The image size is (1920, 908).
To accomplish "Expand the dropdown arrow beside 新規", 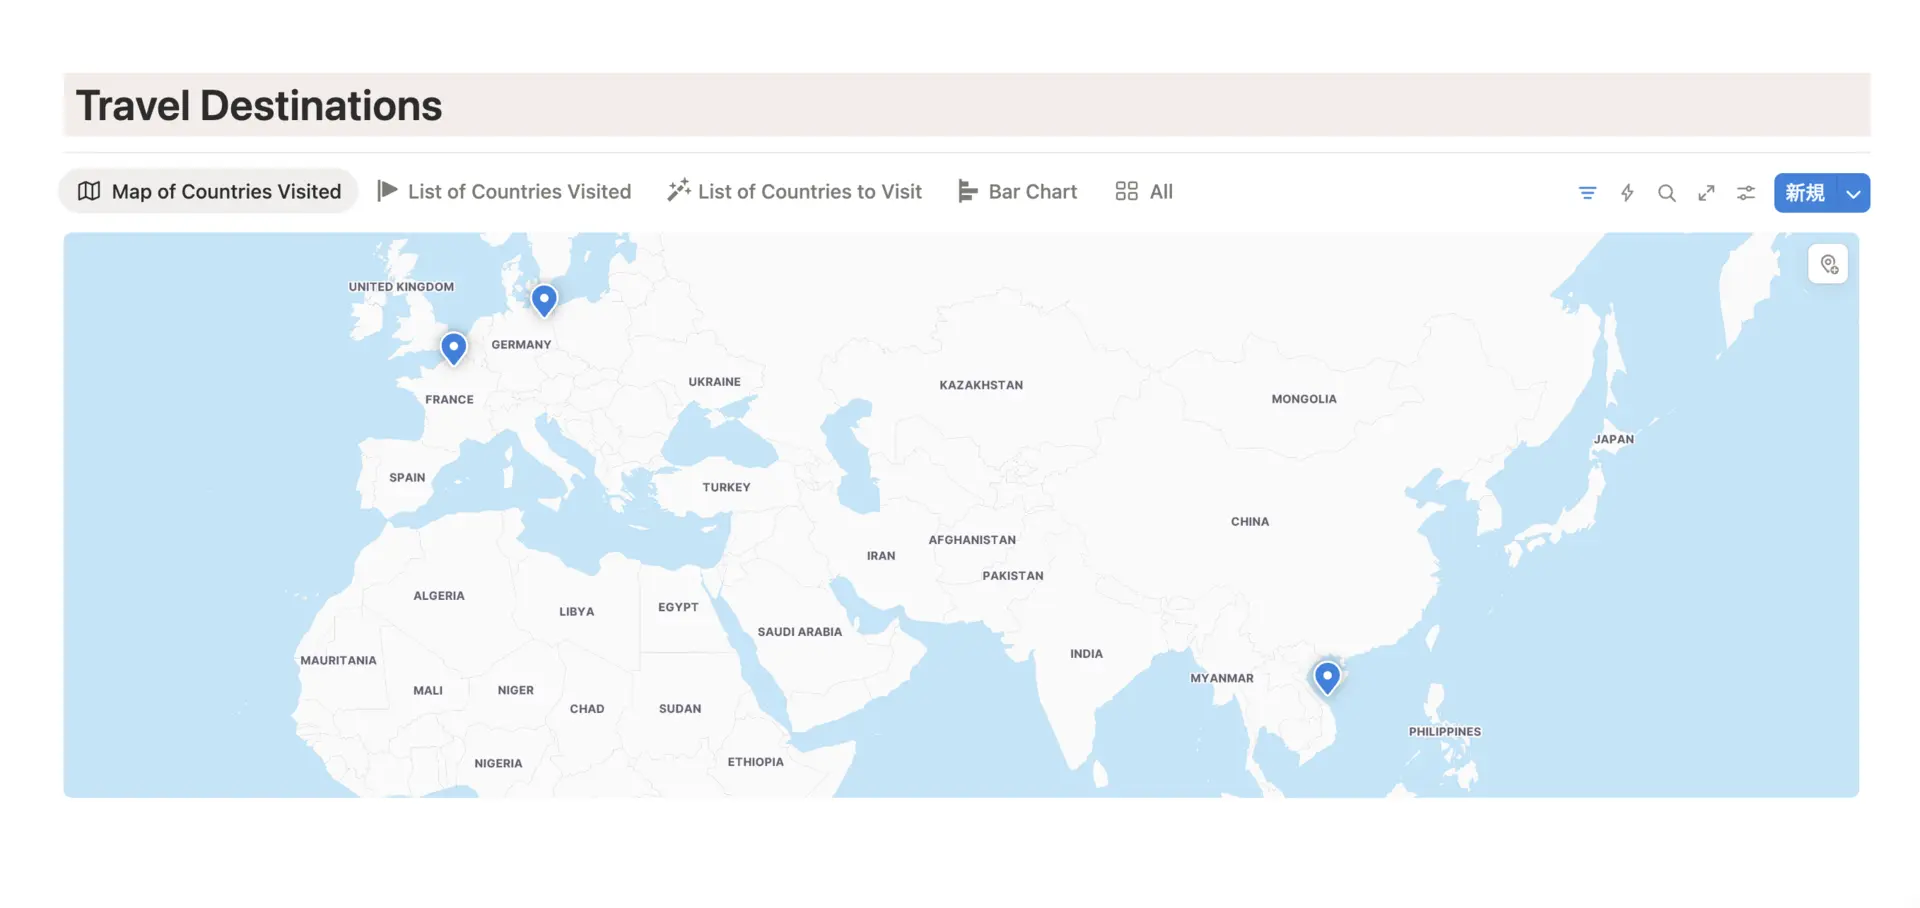I will [x=1853, y=193].
